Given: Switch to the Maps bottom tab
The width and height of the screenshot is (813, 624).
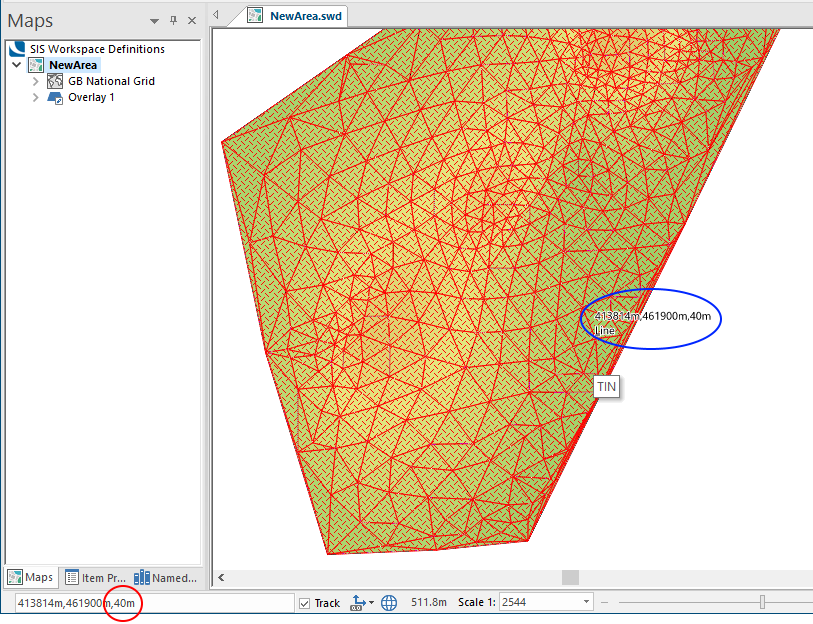Looking at the screenshot, I should pyautogui.click(x=31, y=577).
